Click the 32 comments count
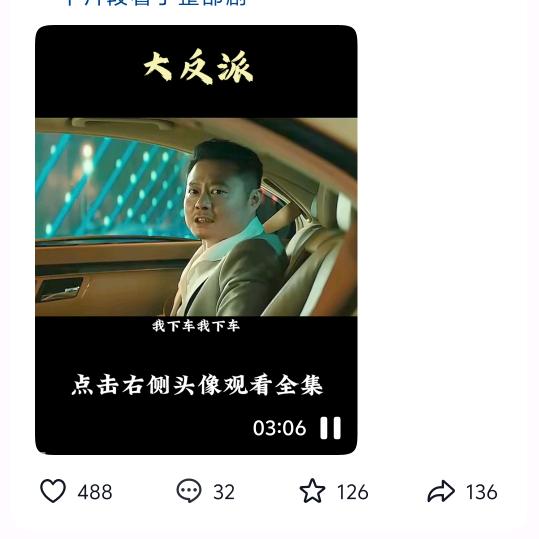 224,492
